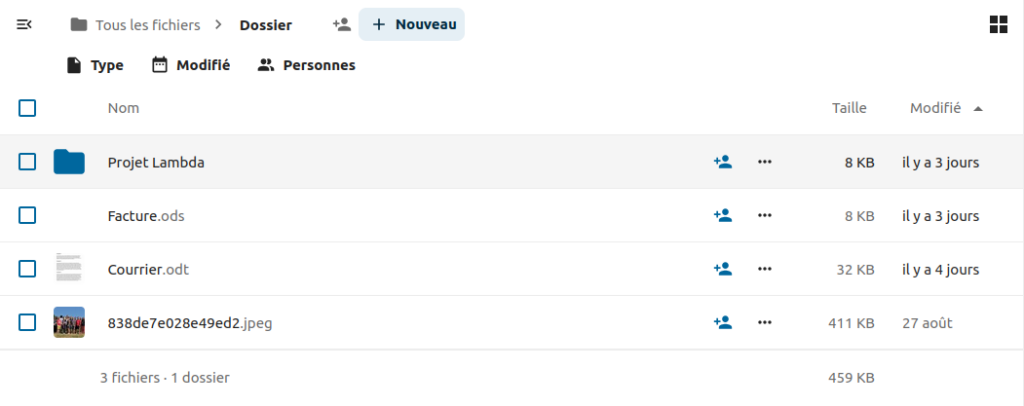Open the jpeg image thumbnail
Screen dimensions: 1024x406
pyautogui.click(x=69, y=323)
